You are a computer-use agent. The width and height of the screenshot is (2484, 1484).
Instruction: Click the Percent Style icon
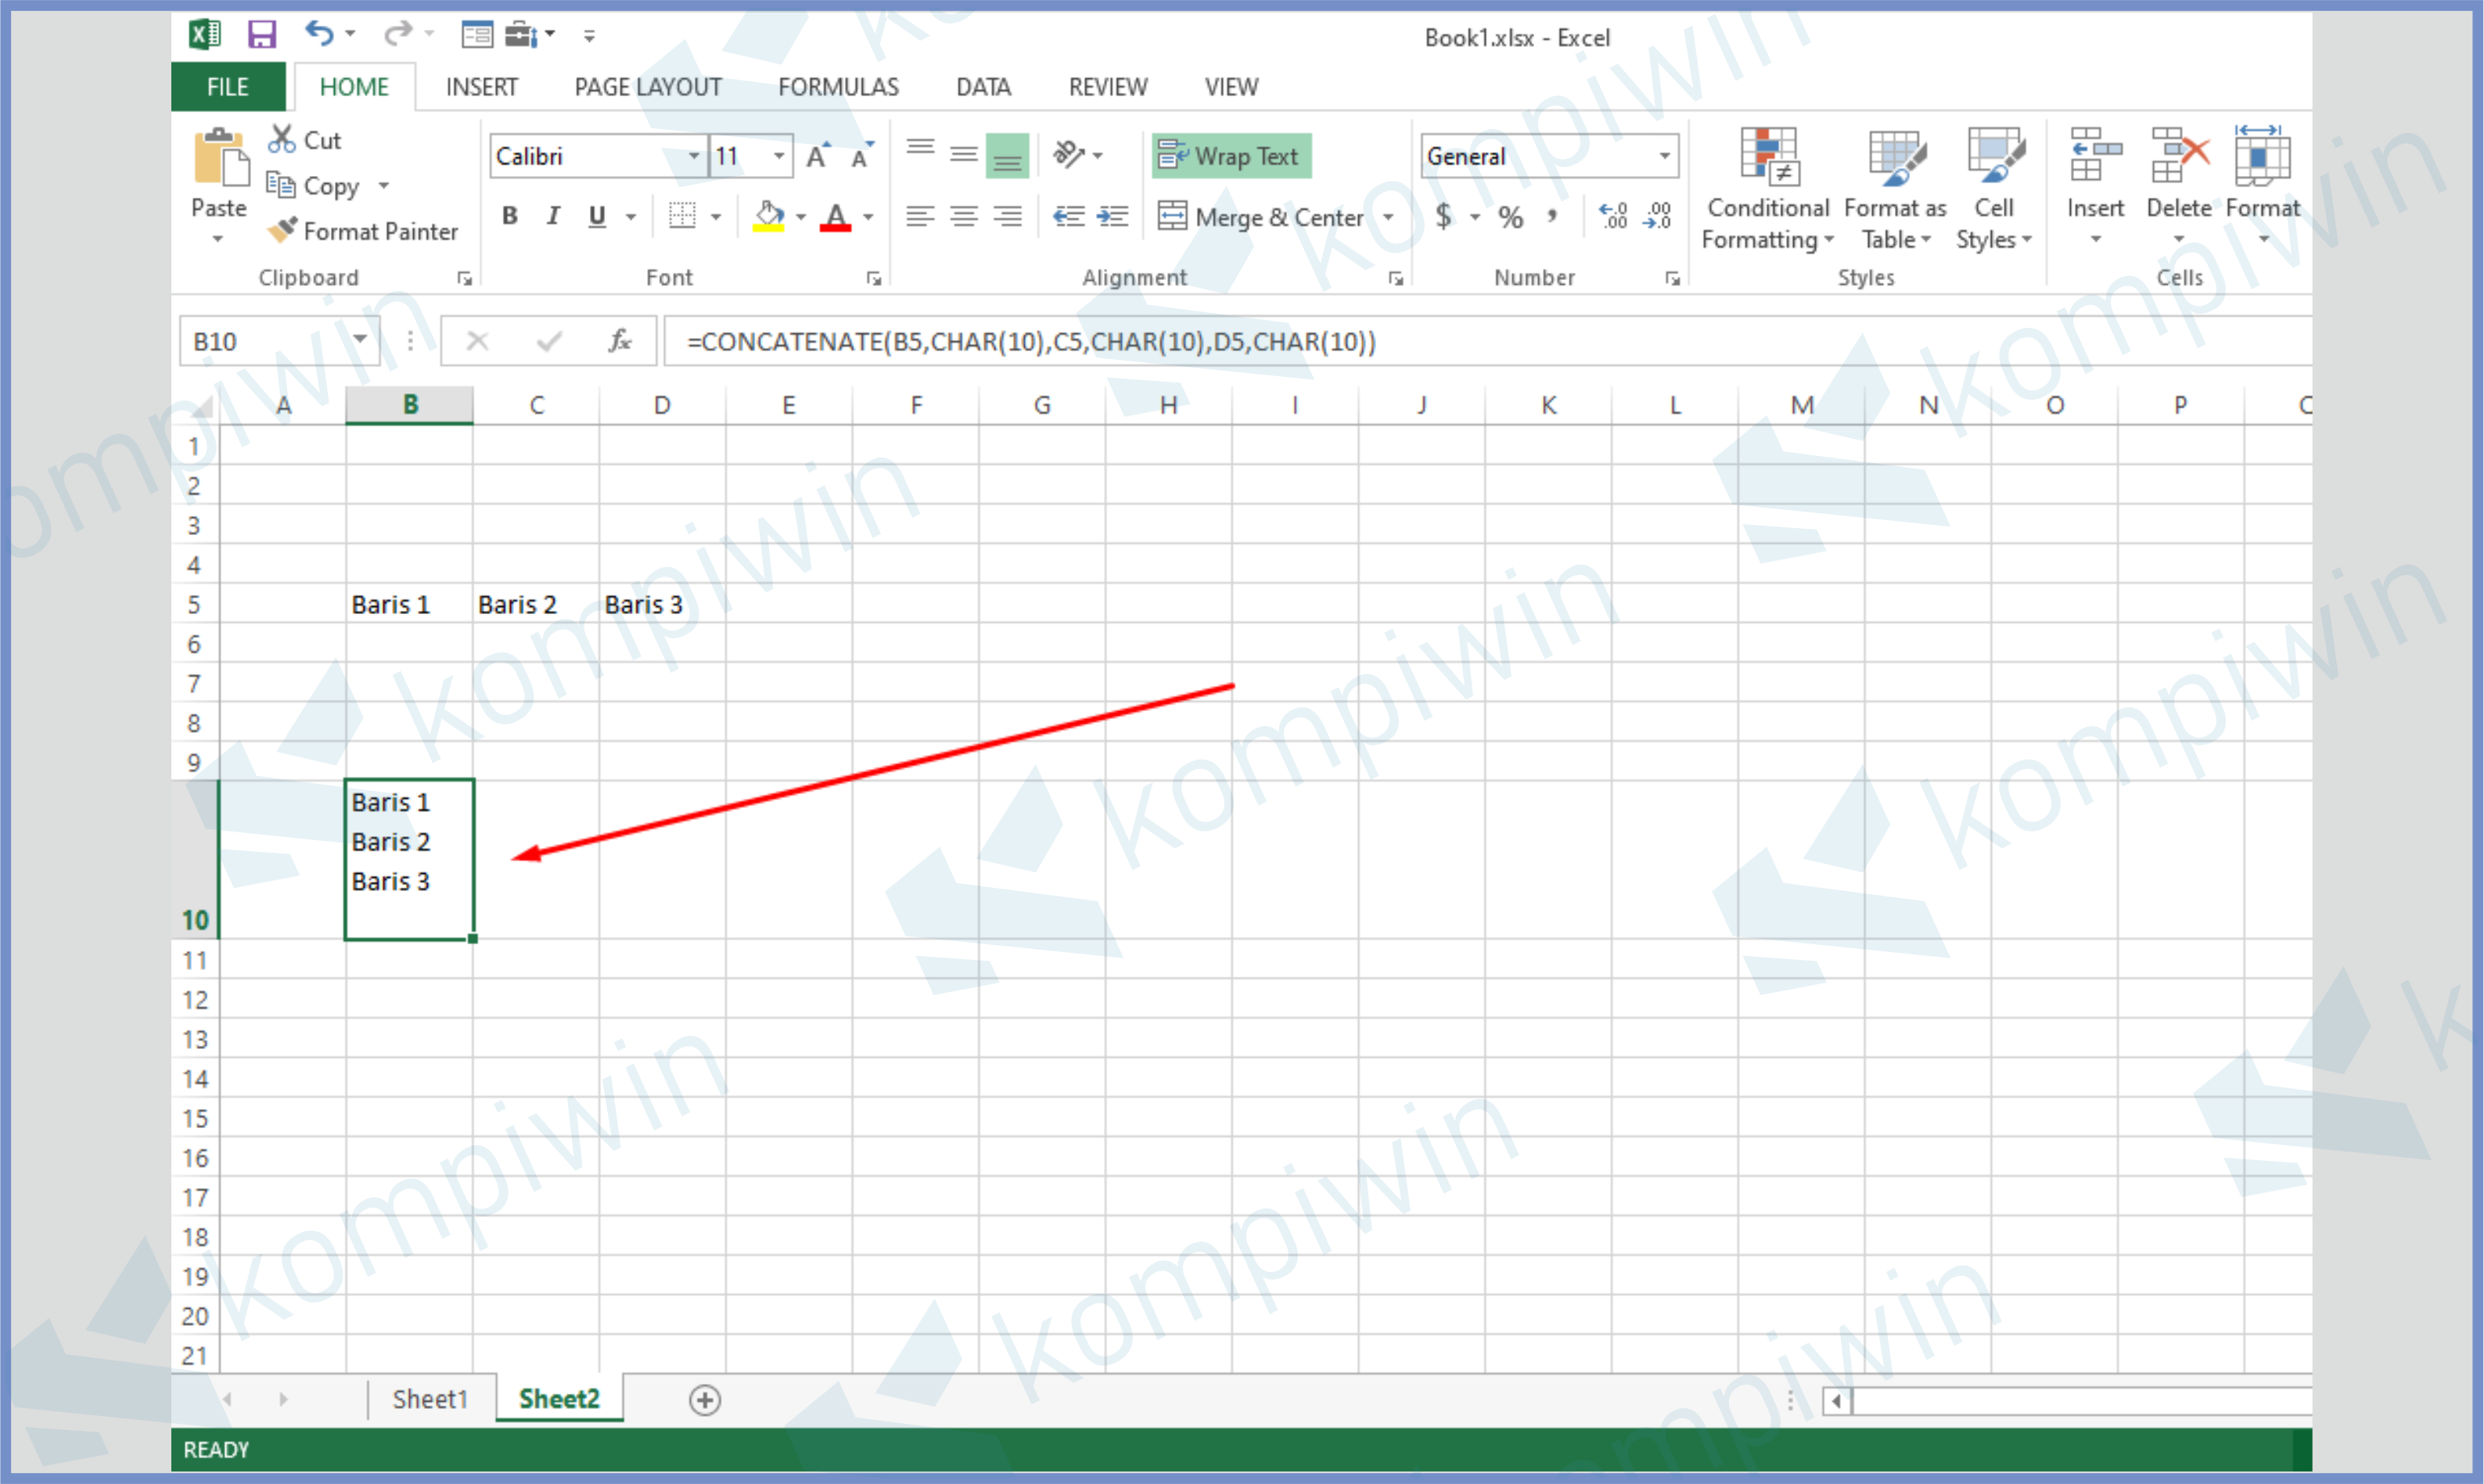tap(1510, 216)
